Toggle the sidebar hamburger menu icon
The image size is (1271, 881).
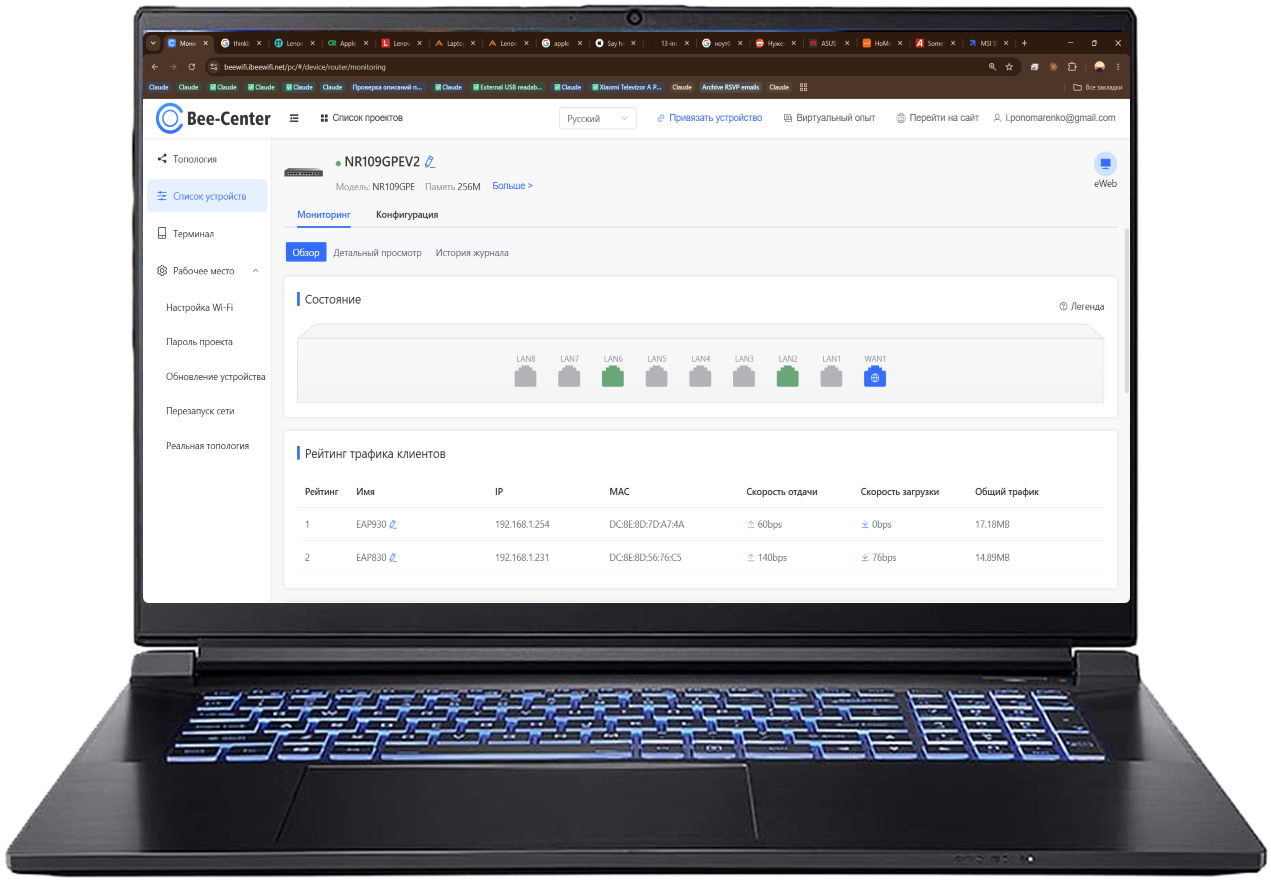pos(294,118)
